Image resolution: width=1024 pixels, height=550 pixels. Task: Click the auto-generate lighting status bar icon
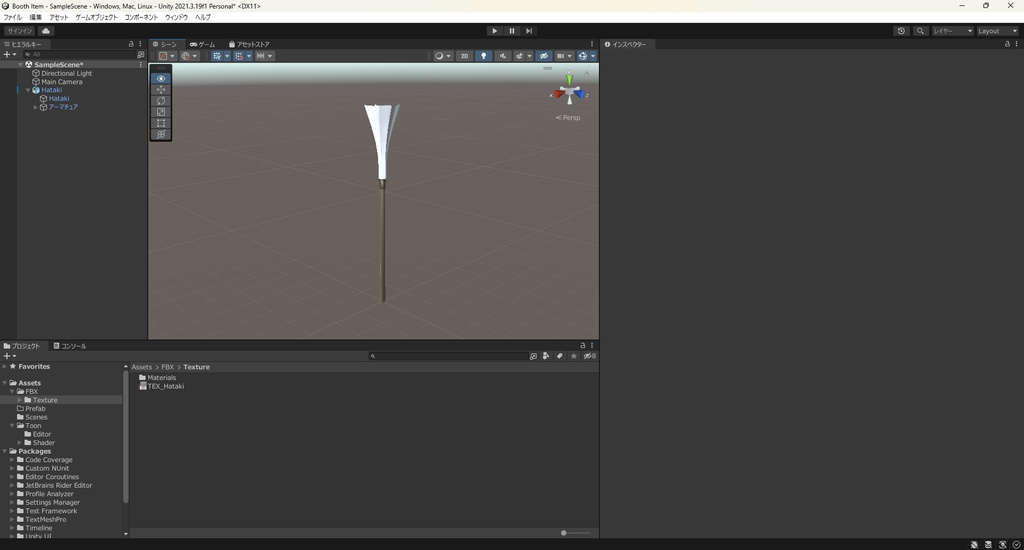click(1002, 544)
